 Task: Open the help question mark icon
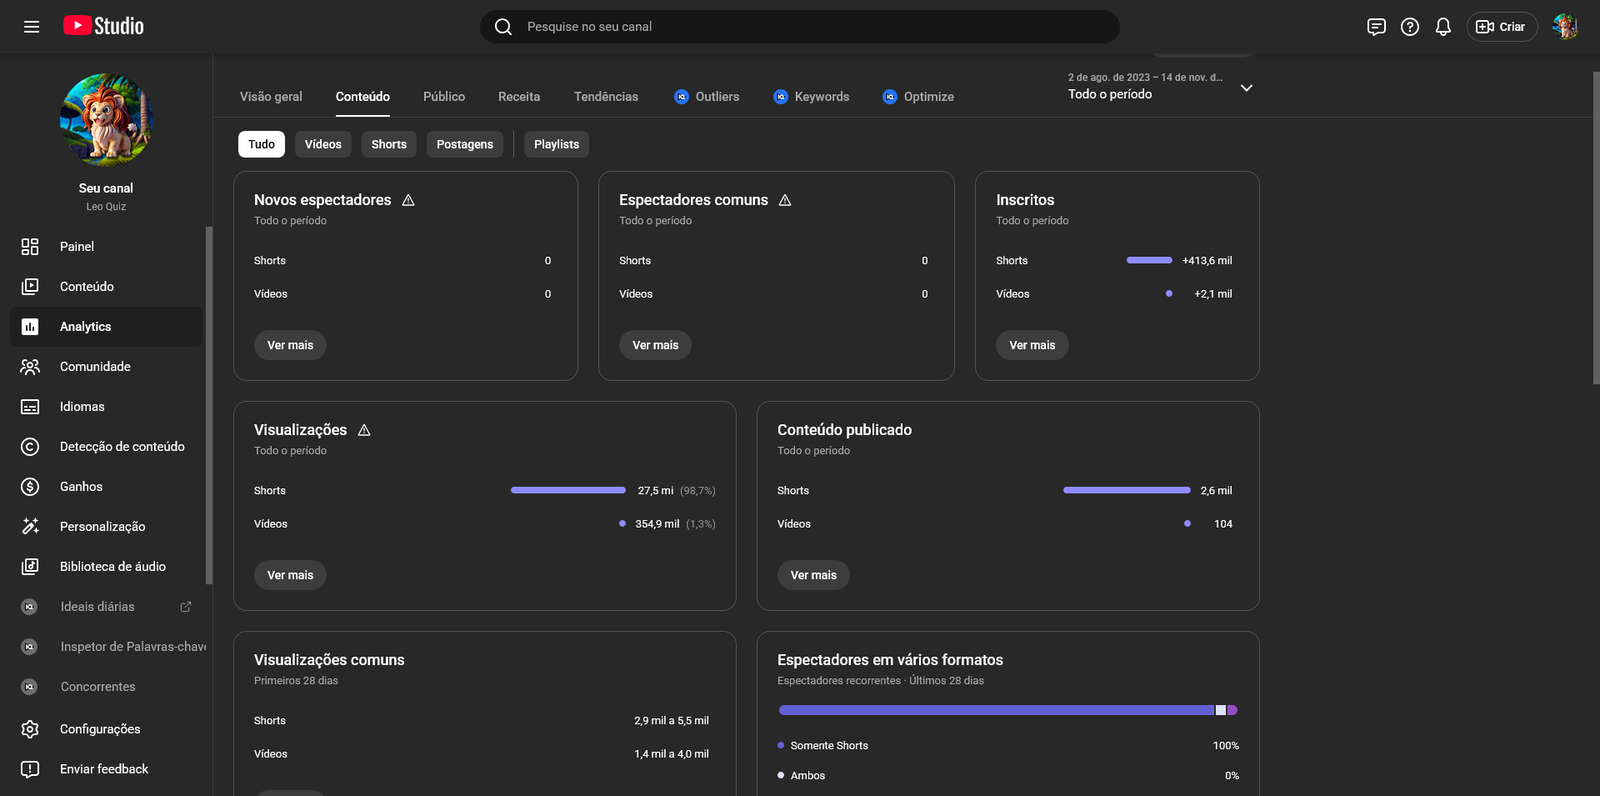click(x=1410, y=27)
